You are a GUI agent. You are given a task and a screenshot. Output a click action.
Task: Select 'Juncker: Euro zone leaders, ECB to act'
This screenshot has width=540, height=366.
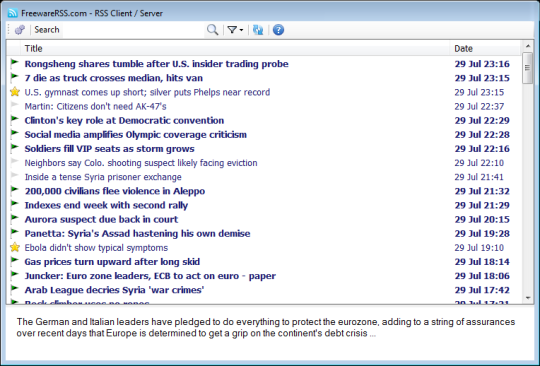[x=150, y=276]
